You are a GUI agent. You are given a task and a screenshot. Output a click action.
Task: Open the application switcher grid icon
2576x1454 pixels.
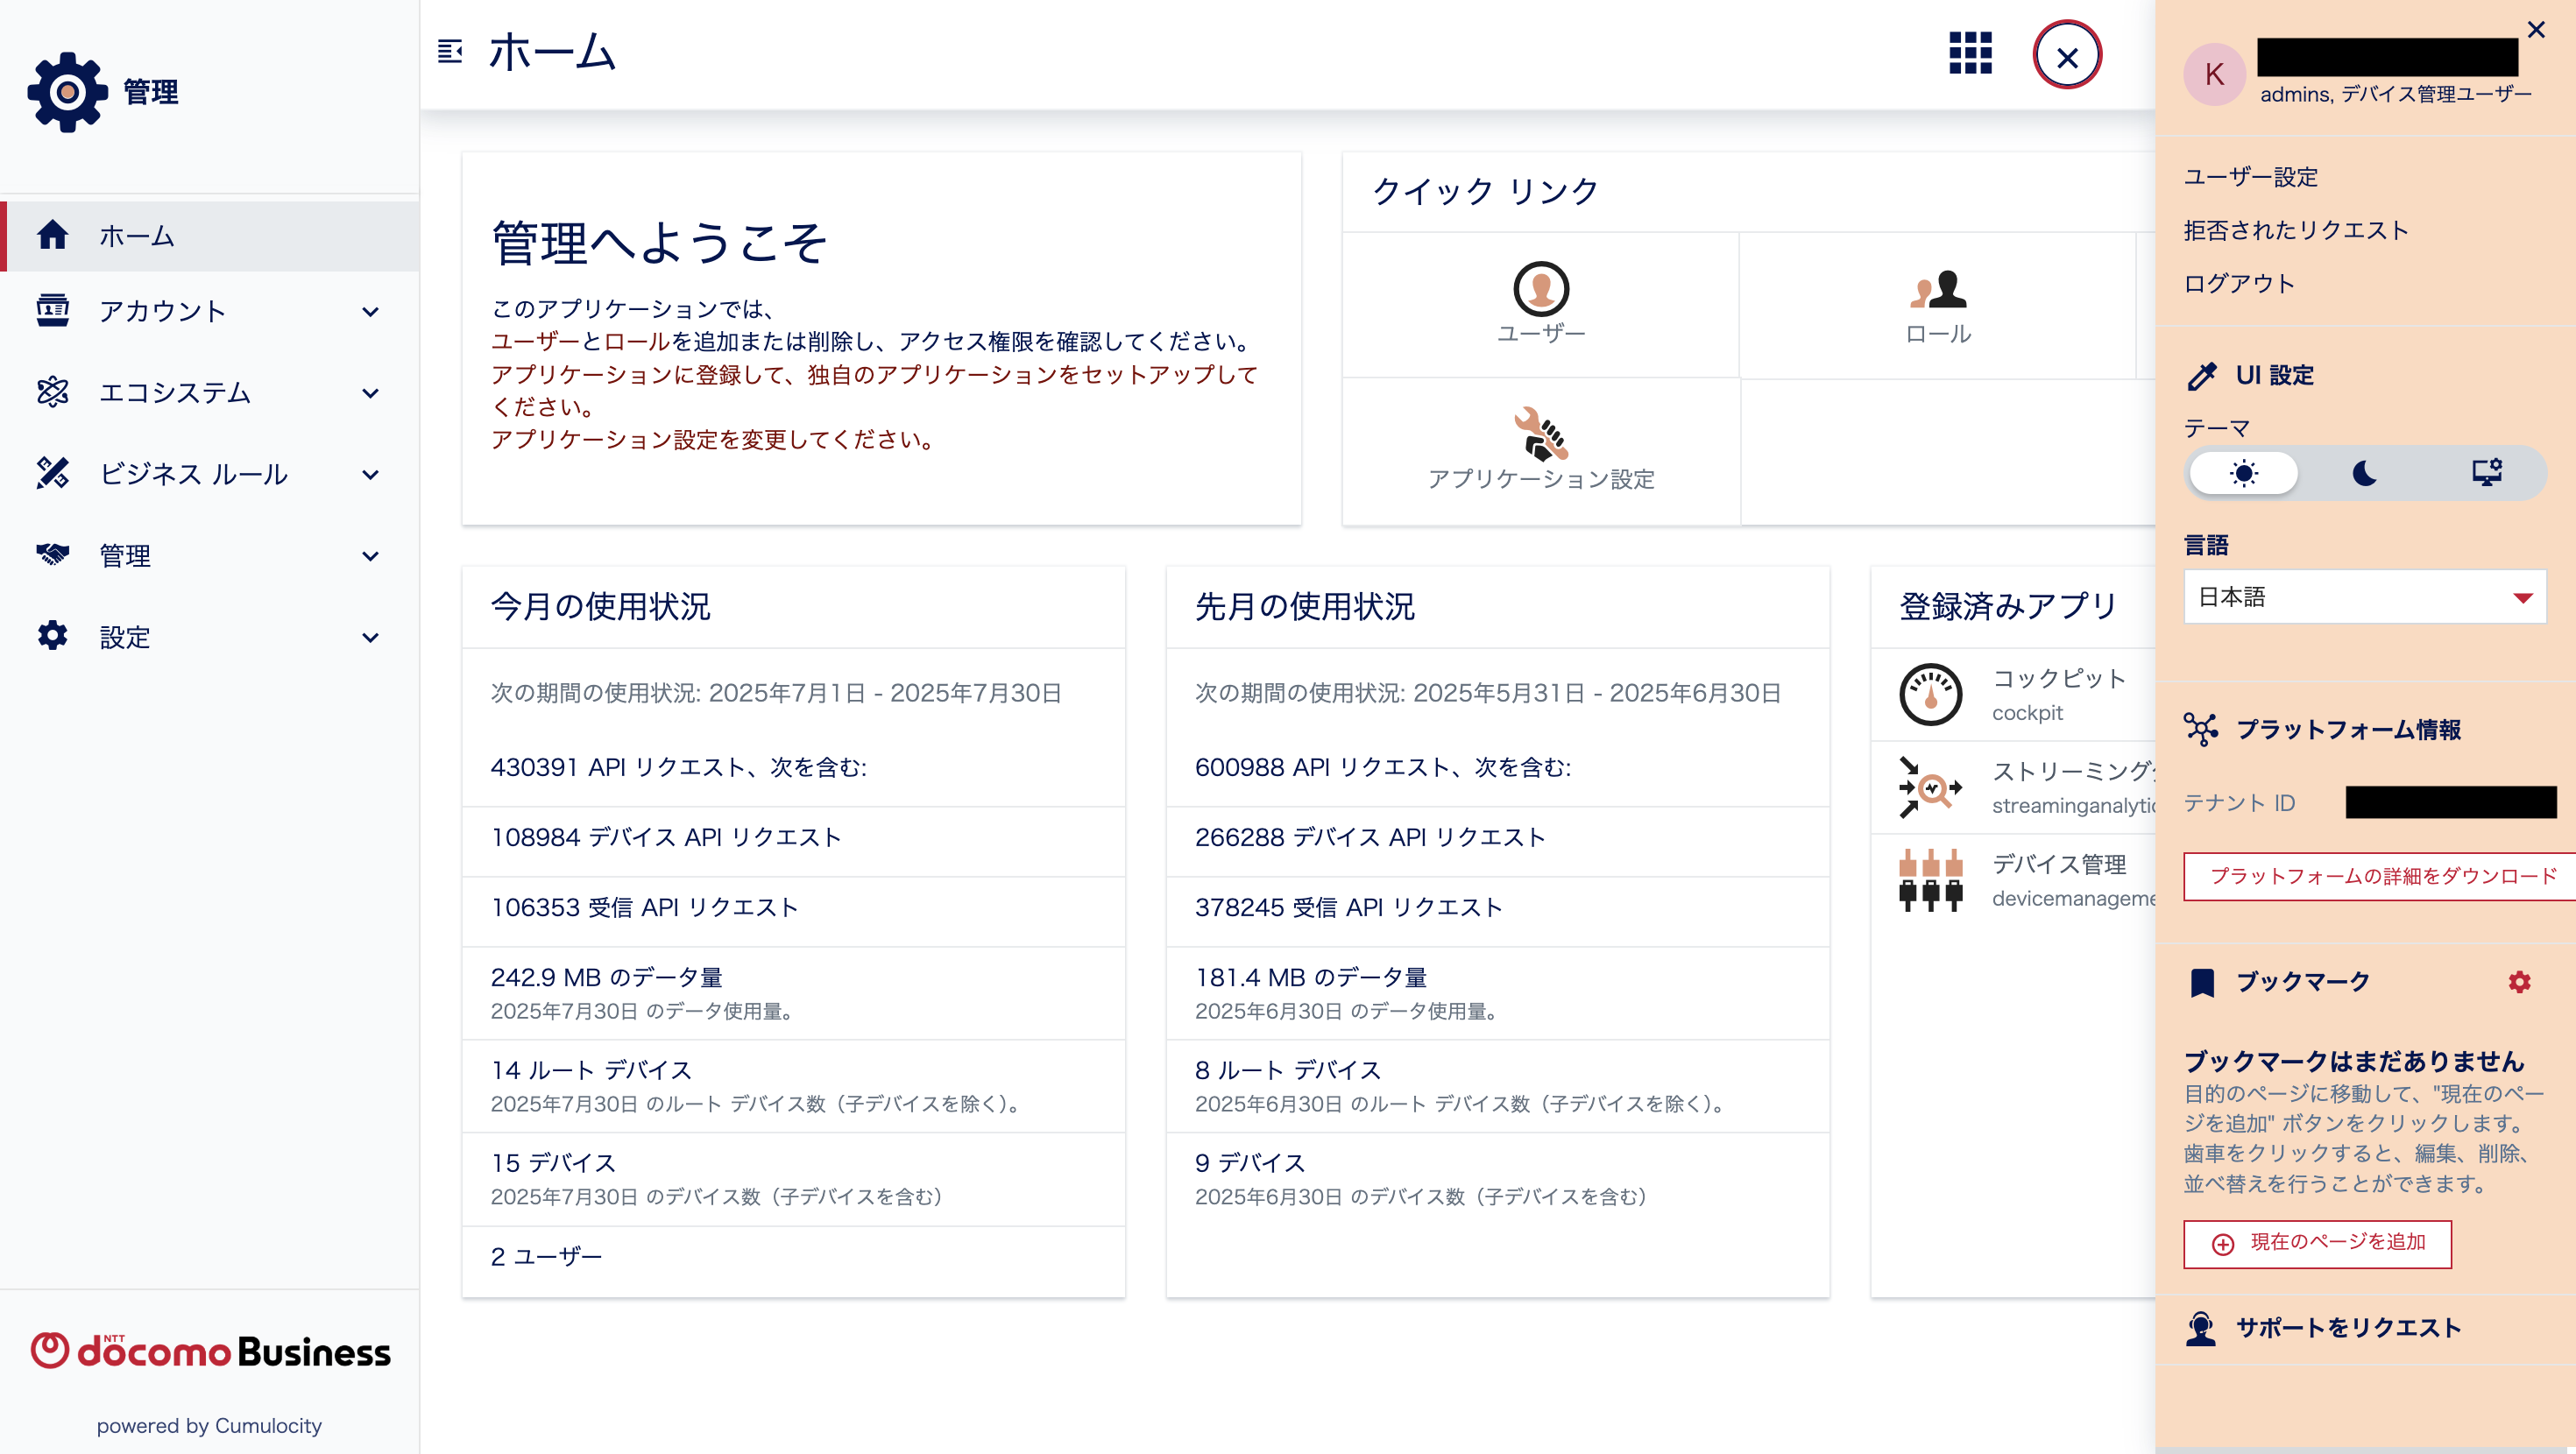(1970, 53)
